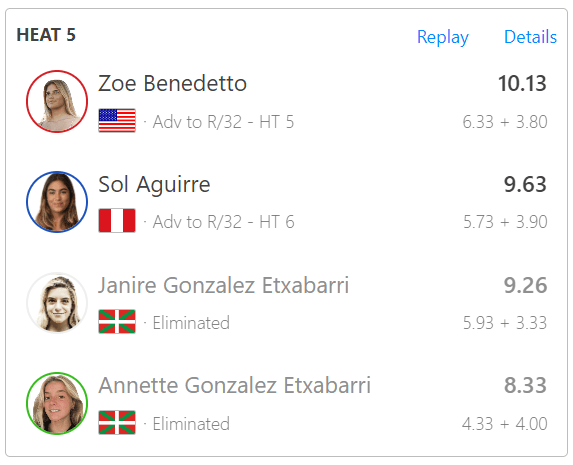Click the 10.13 heat total score

522,83
